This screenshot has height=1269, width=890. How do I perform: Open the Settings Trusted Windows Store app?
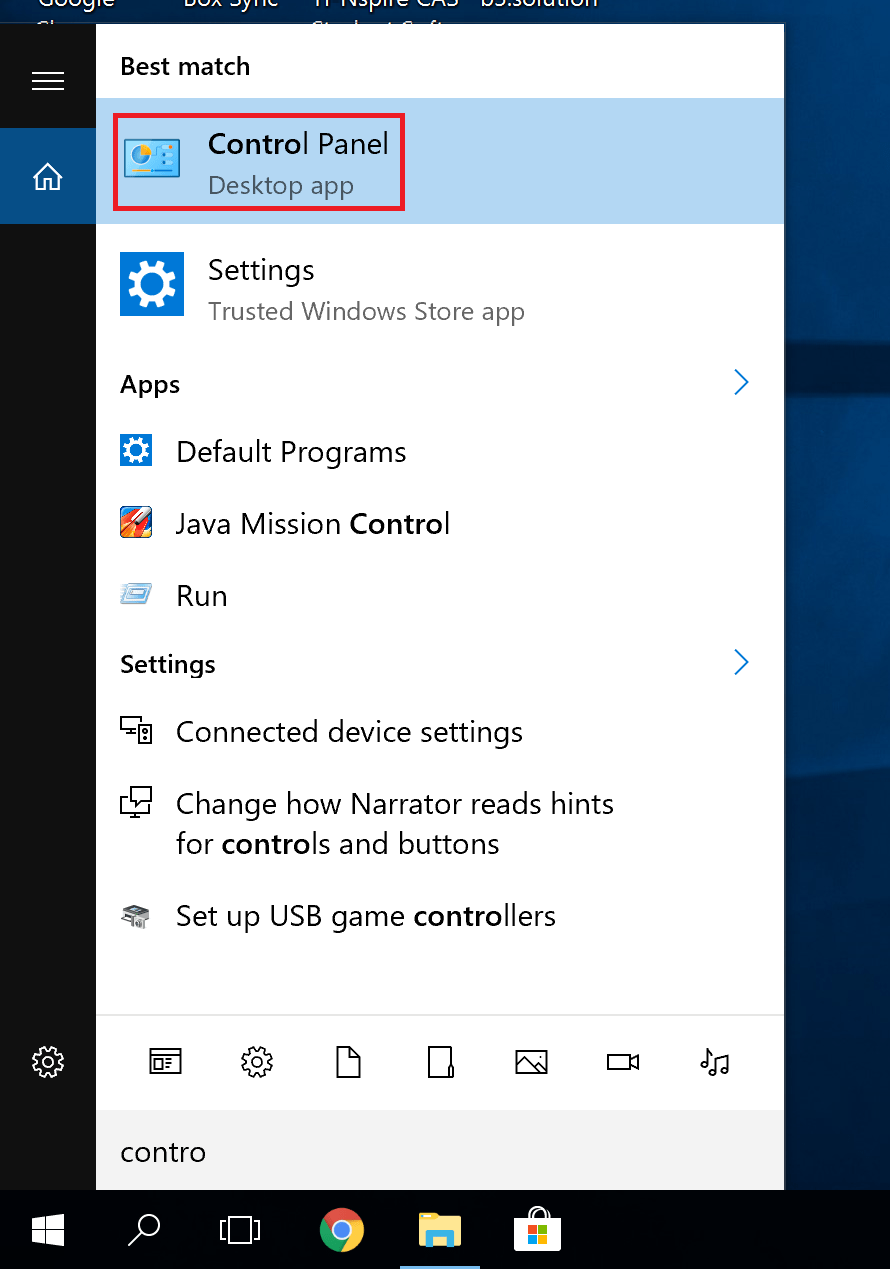pos(260,284)
